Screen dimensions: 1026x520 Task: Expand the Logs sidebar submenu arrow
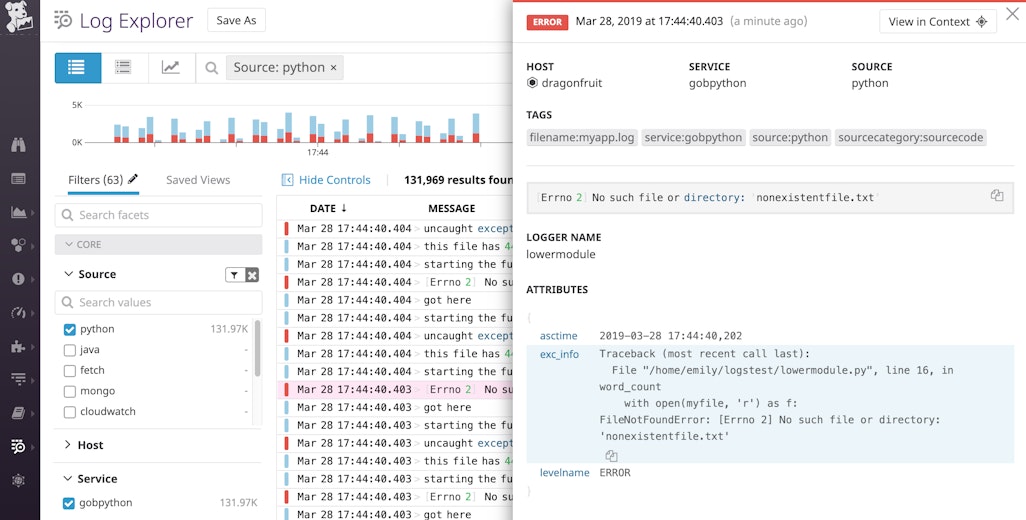point(33,447)
